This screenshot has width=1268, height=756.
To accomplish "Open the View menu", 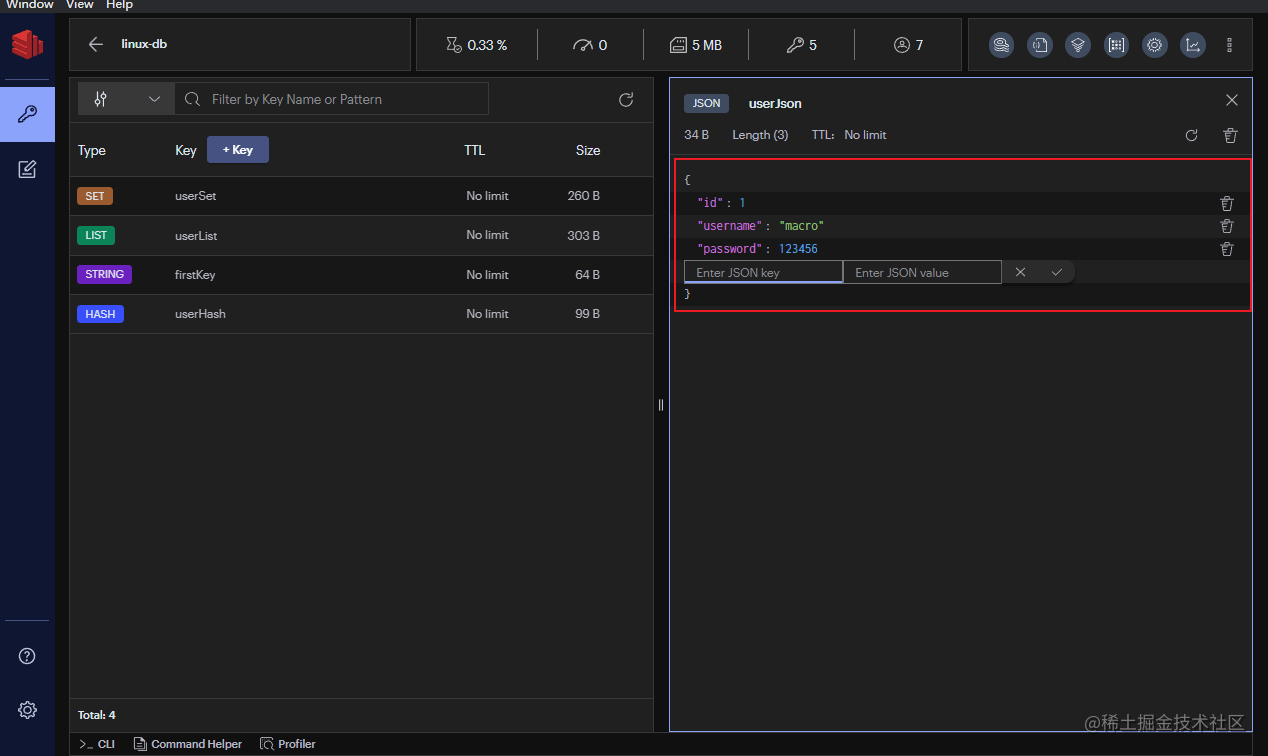I will tap(80, 5).
